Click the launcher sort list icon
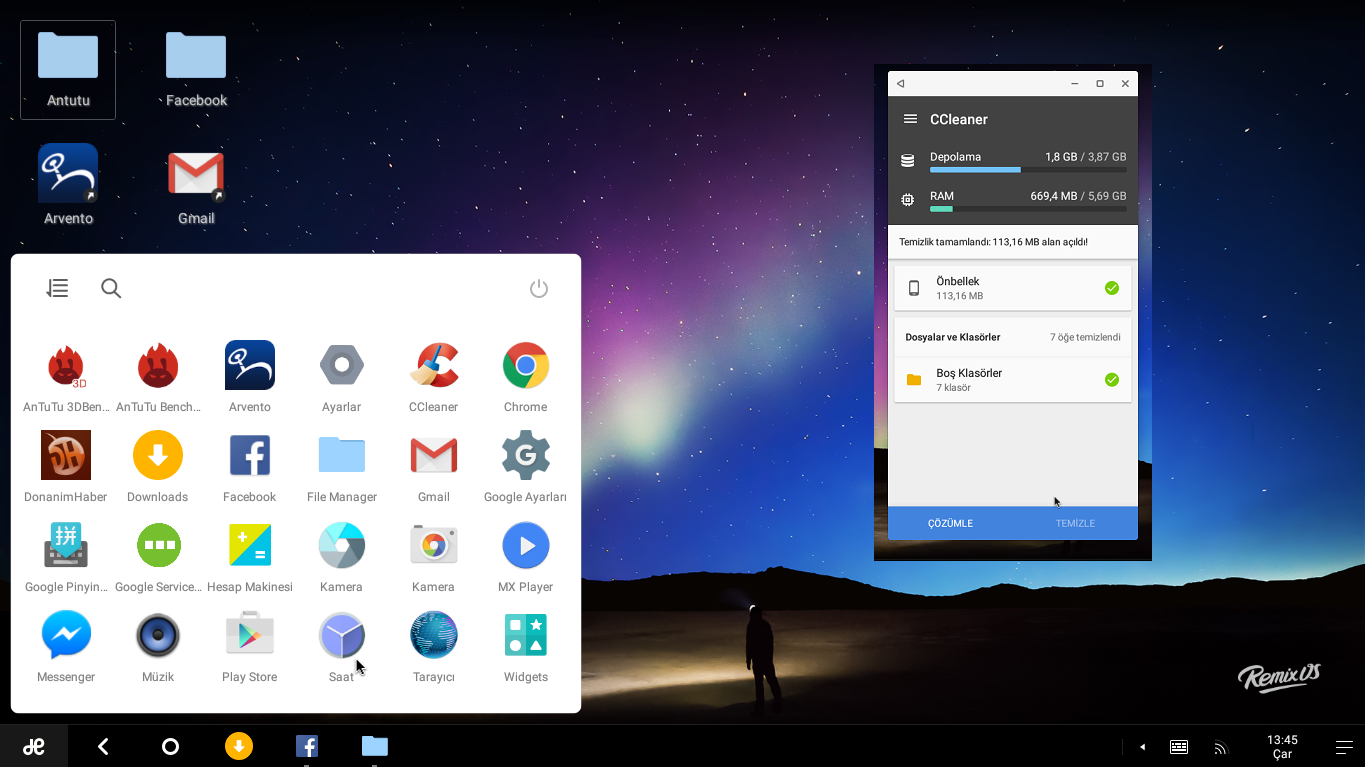Image resolution: width=1365 pixels, height=767 pixels. 58,288
